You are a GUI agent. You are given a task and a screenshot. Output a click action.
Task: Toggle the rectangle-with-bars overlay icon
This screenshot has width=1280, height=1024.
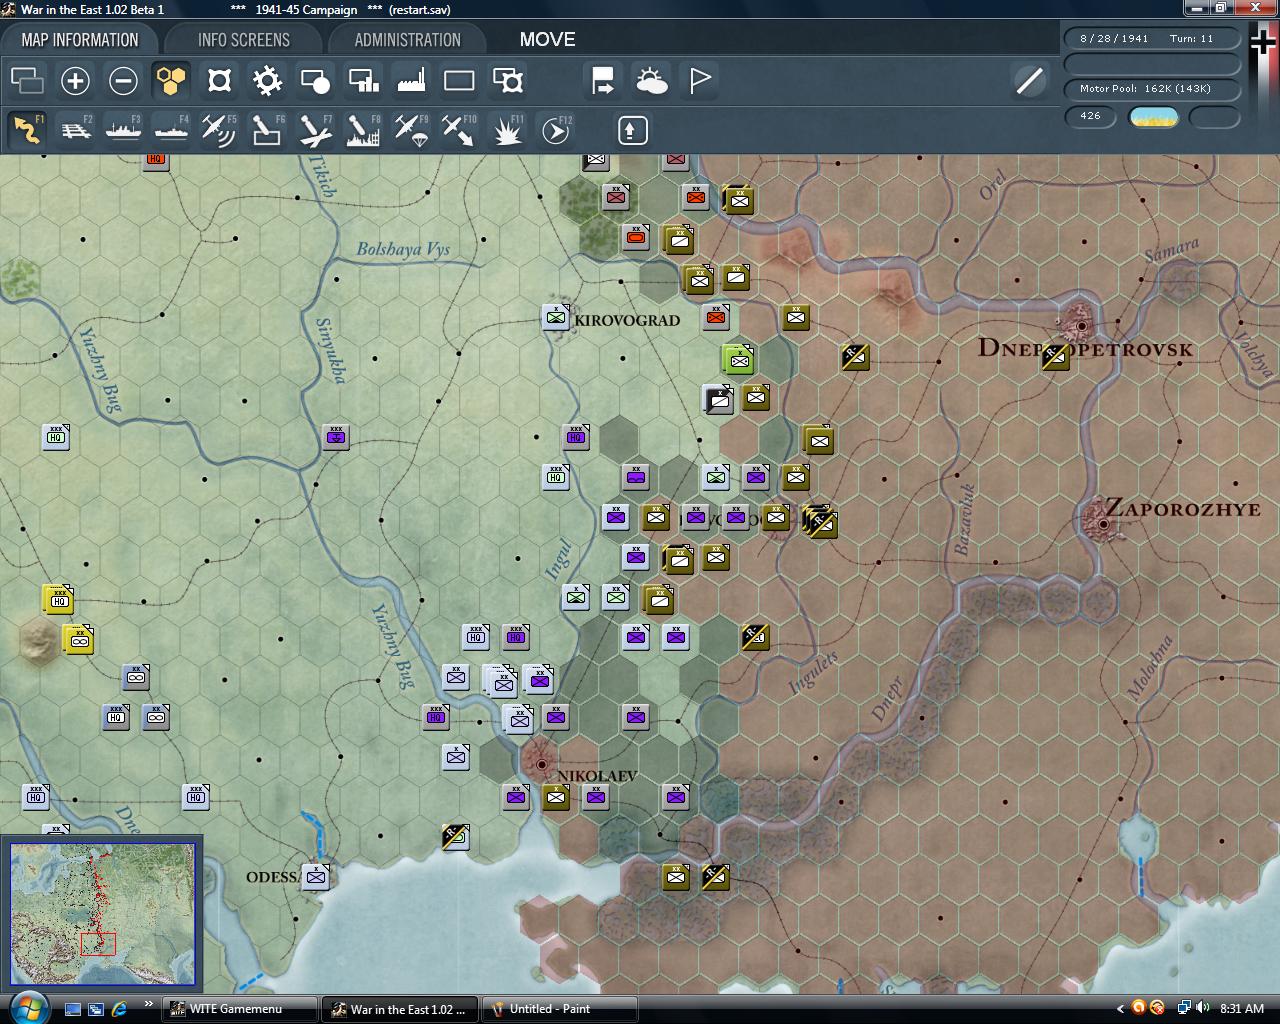(363, 80)
